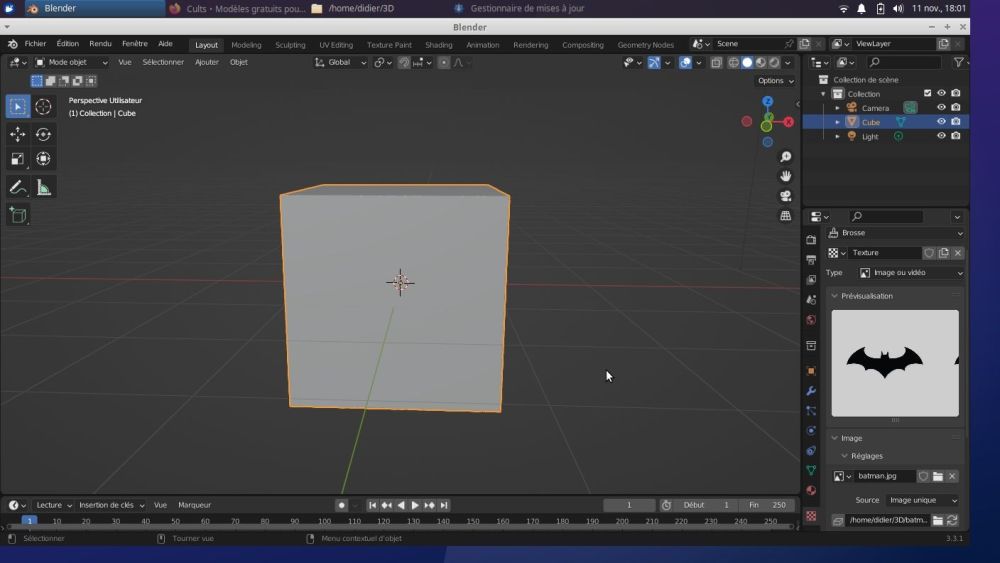Image resolution: width=1000 pixels, height=563 pixels.
Task: Uncheck the Collection exclude checkbox
Action: [927, 94]
